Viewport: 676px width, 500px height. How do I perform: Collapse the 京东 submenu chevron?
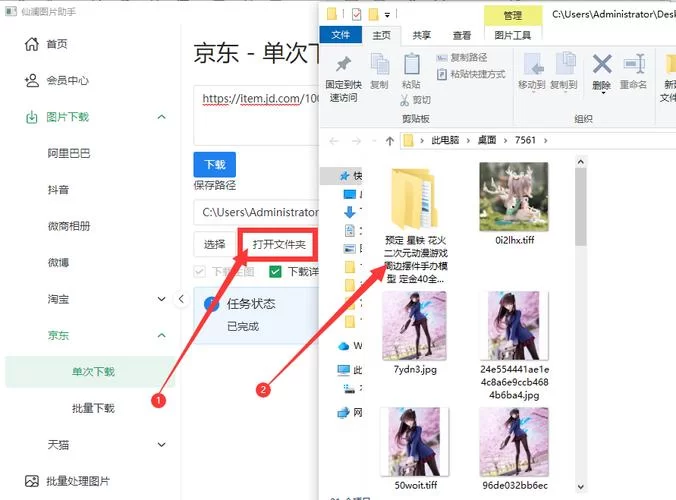(x=162, y=335)
